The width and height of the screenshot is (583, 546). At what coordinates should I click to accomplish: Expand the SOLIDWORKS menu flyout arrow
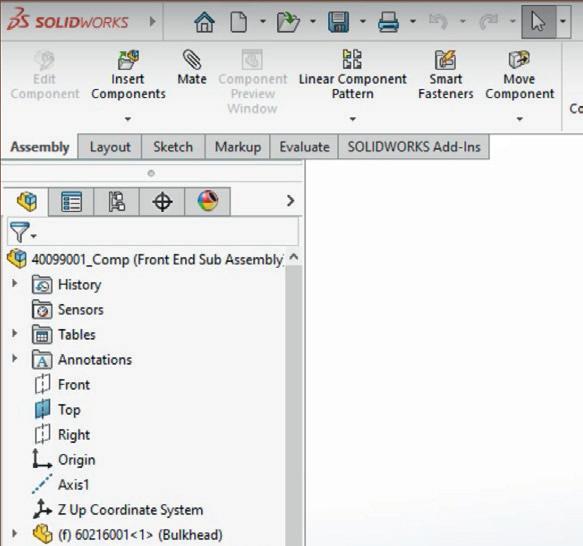[152, 22]
